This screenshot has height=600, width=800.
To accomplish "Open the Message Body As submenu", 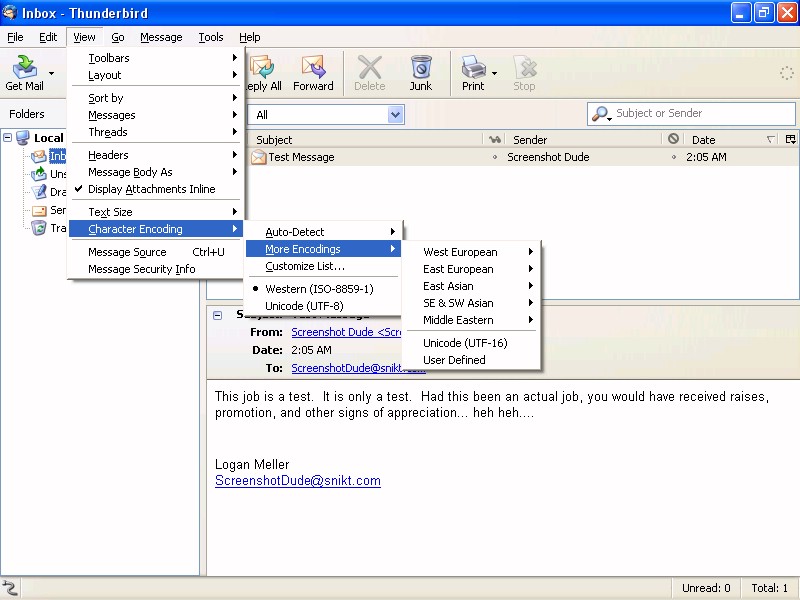I will 156,172.
